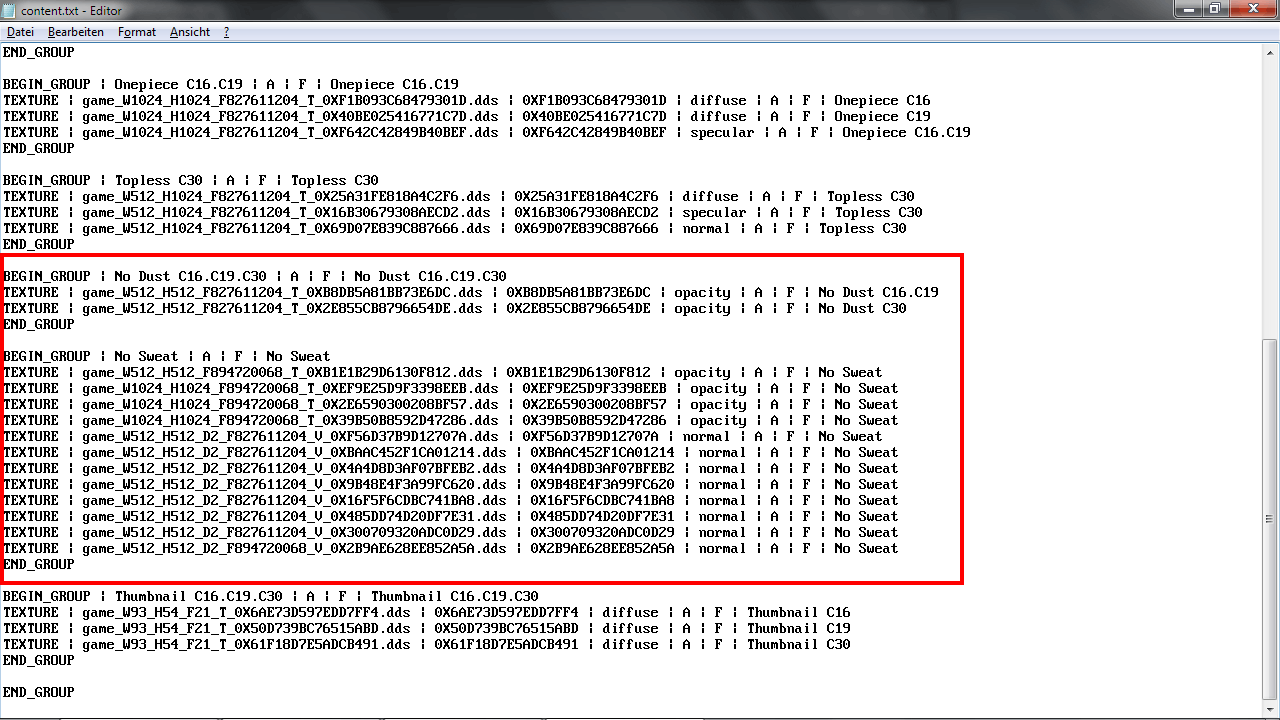The image size is (1280, 720).
Task: Click the scrollbar track above the thumb
Action: 1271,200
